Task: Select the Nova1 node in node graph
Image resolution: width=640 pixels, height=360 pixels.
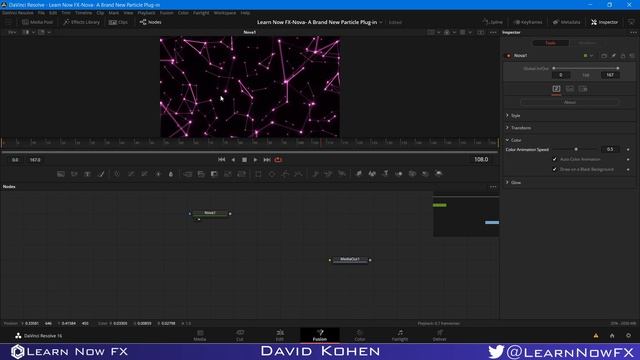Action: click(x=210, y=213)
